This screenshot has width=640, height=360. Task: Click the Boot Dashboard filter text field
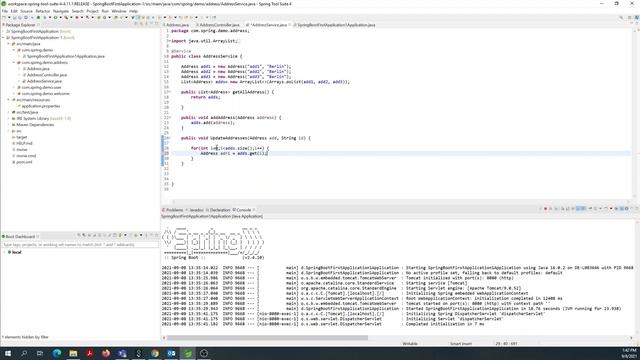pyautogui.click(x=80, y=245)
